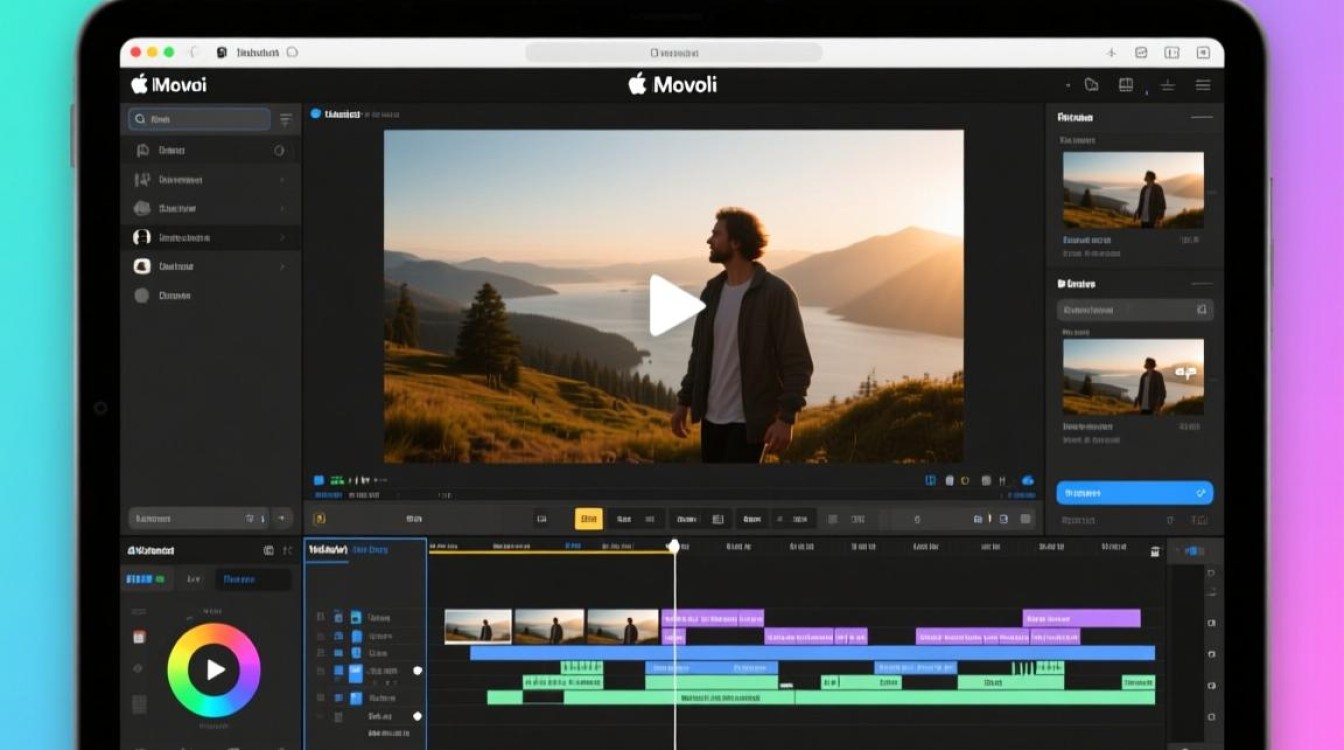Go back using the title bar chevron

coord(193,52)
